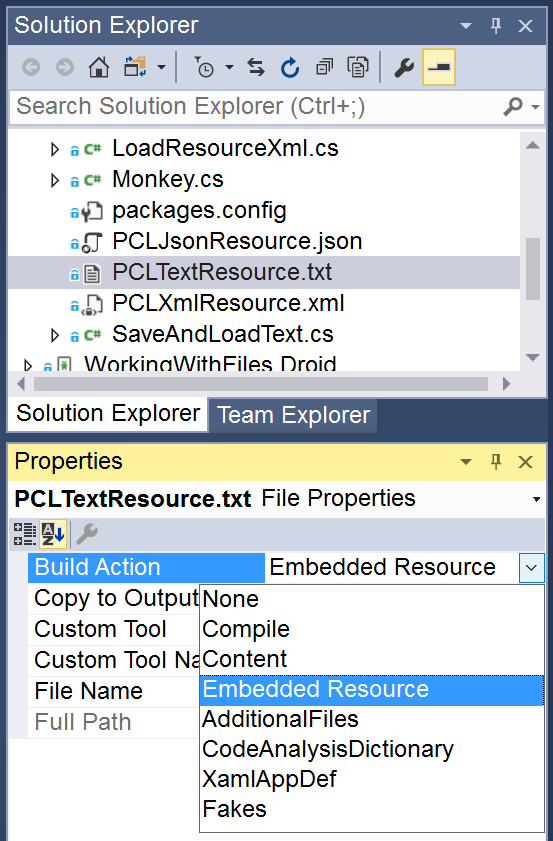
Task: Click the Pending Changes Filter clock icon
Action: (204, 68)
